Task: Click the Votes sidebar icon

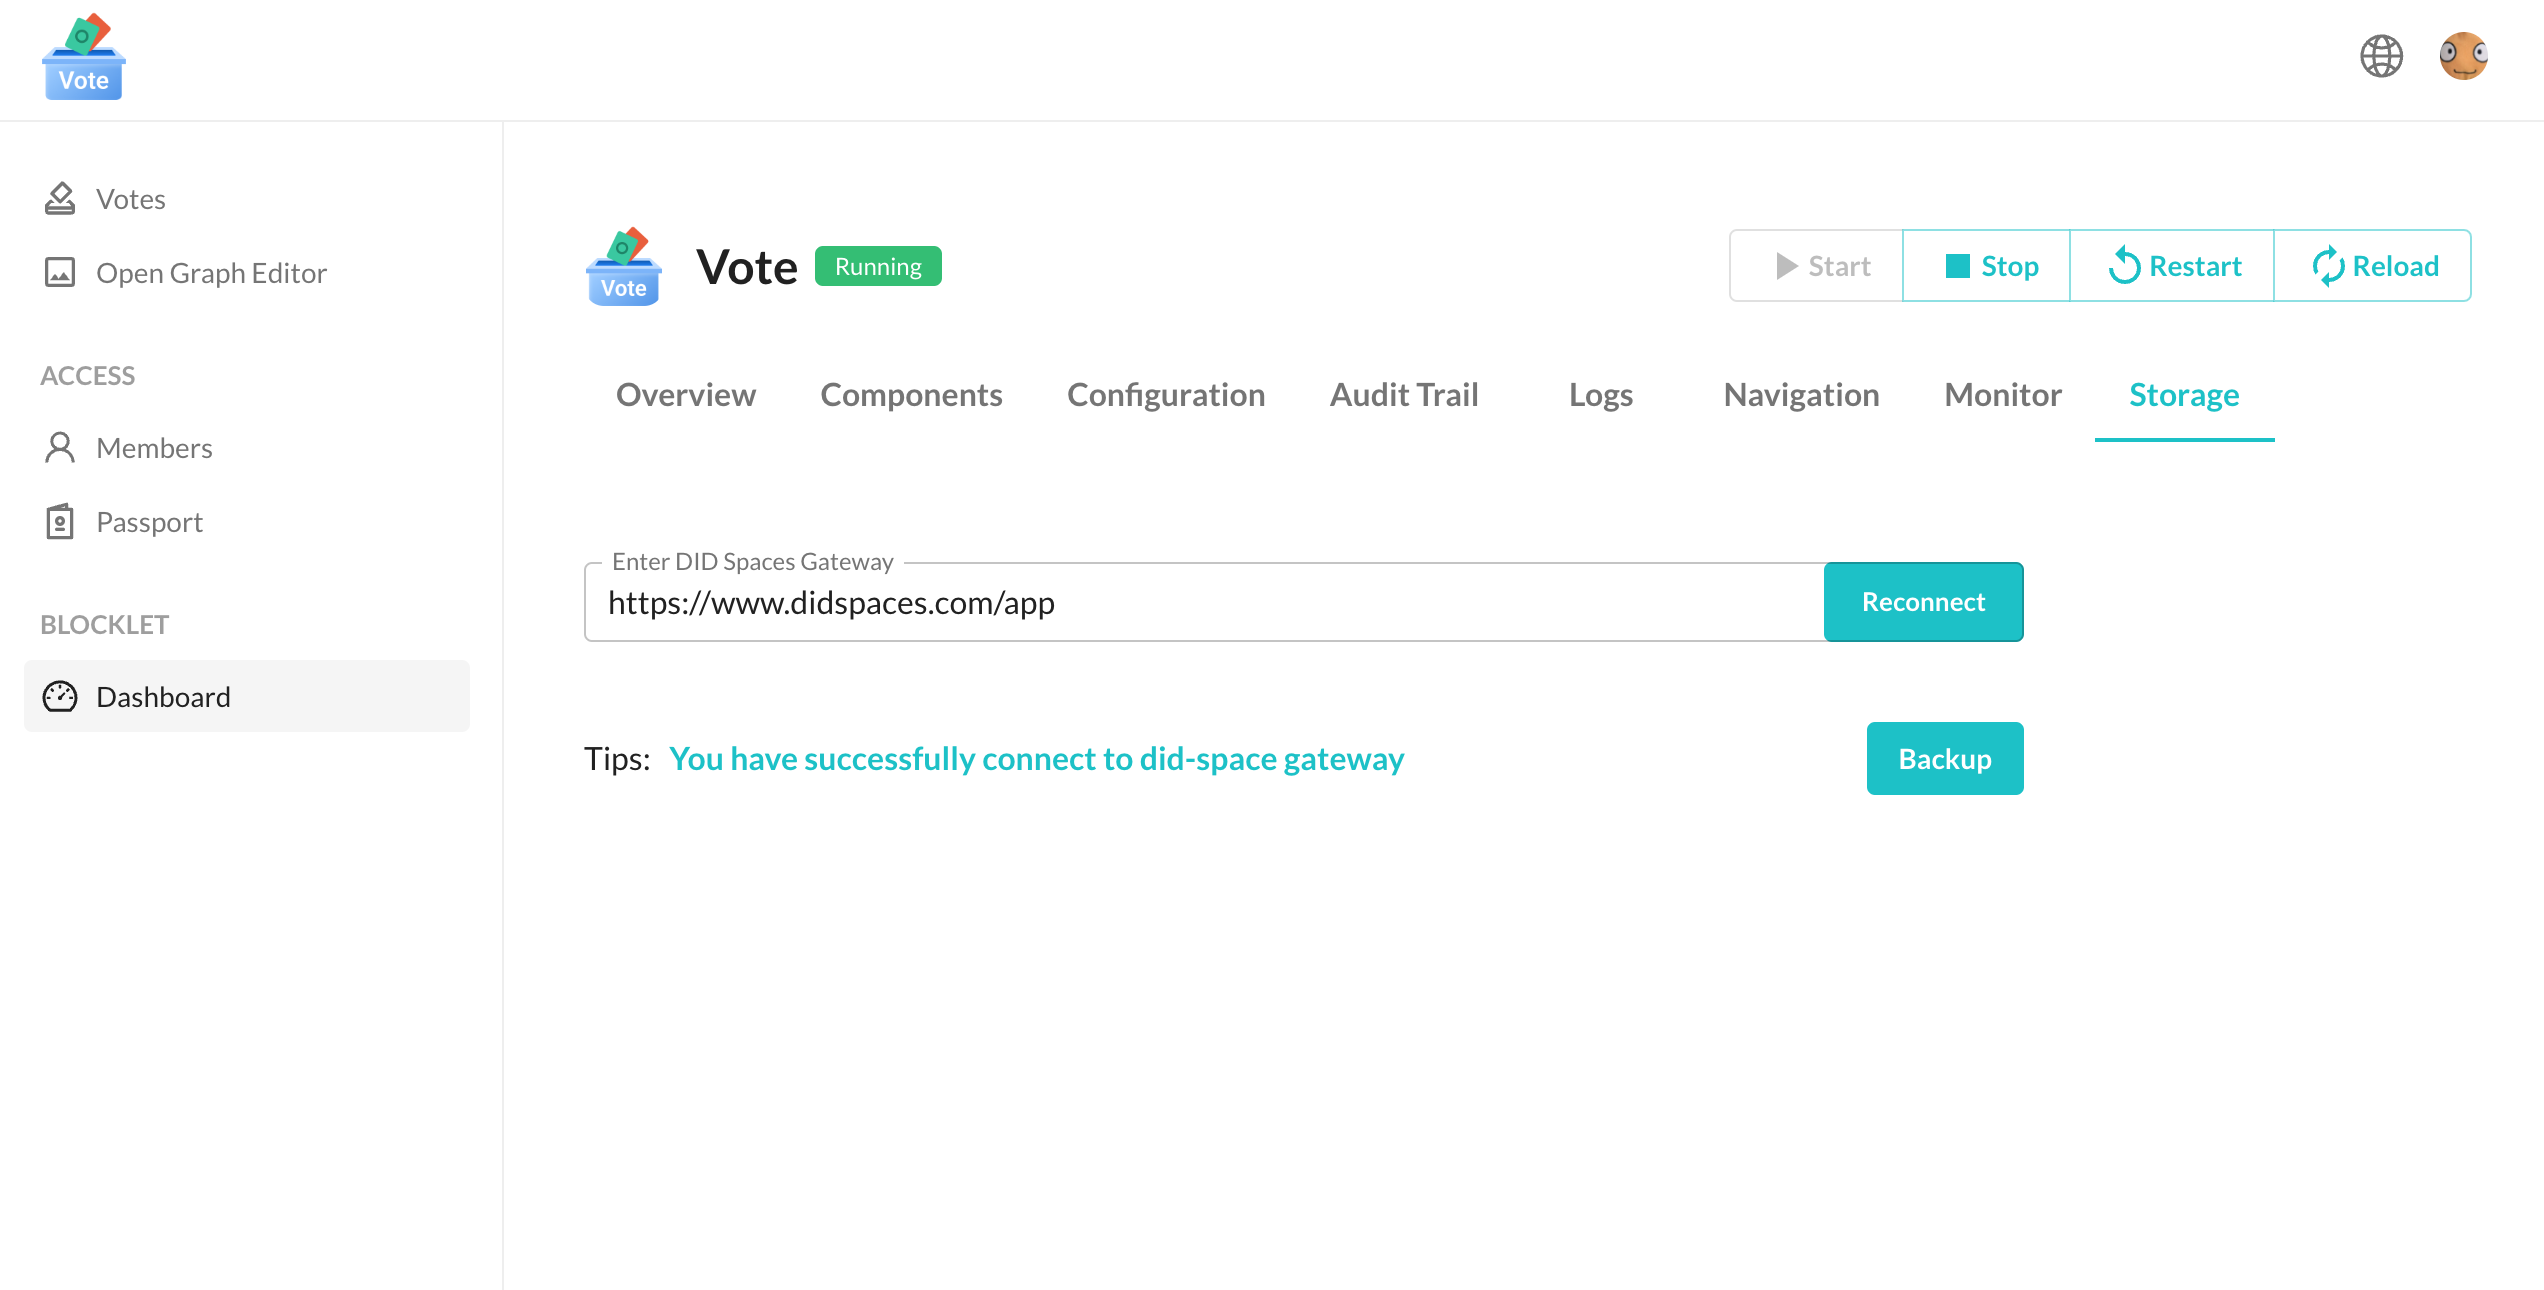Action: coord(60,199)
